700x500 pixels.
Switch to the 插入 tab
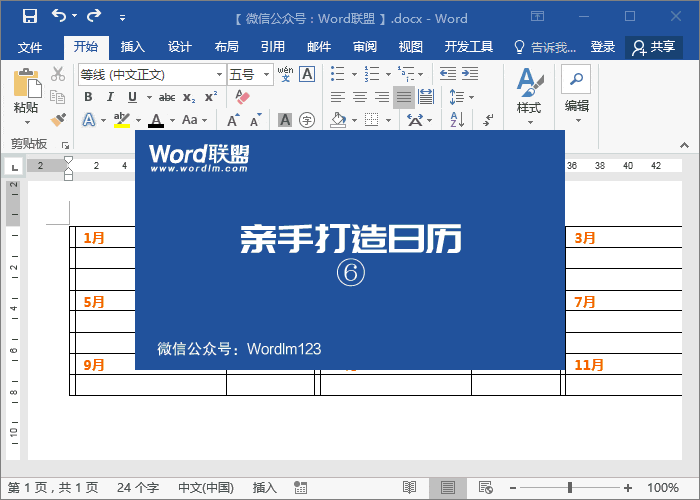point(133,46)
